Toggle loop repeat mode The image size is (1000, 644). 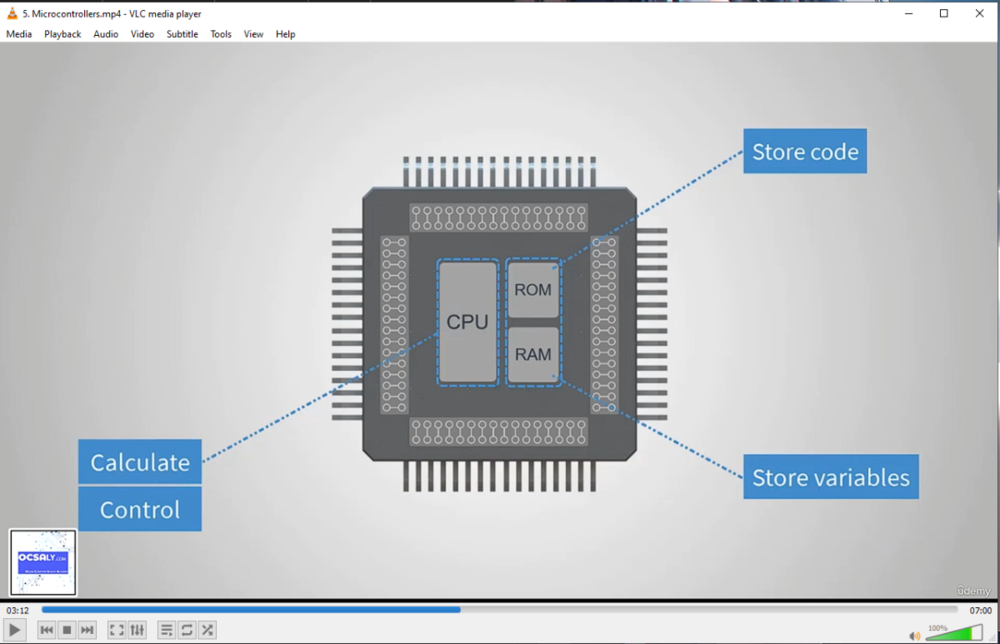pyautogui.click(x=187, y=630)
